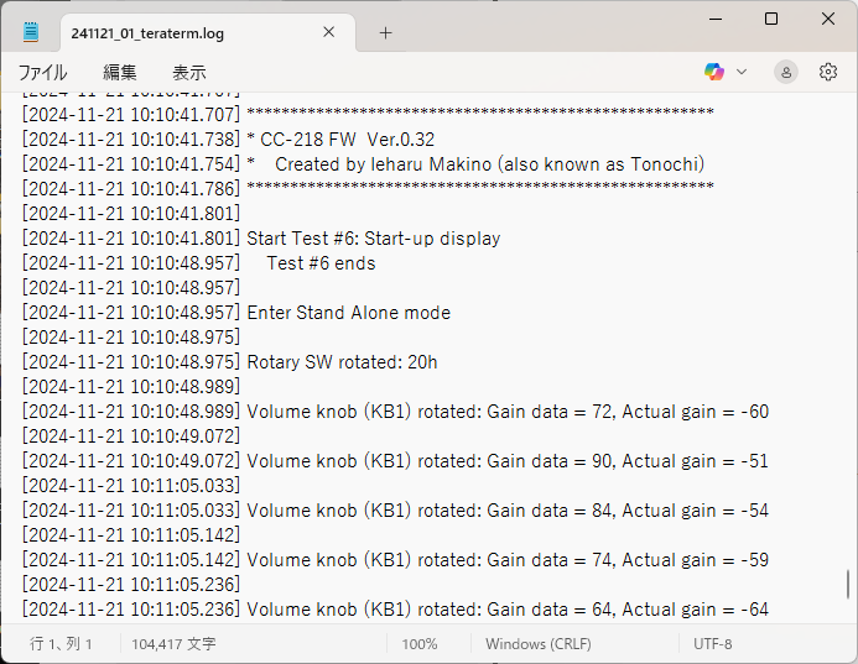Open the 編集 menu
Image resolution: width=858 pixels, height=664 pixels.
[120, 72]
